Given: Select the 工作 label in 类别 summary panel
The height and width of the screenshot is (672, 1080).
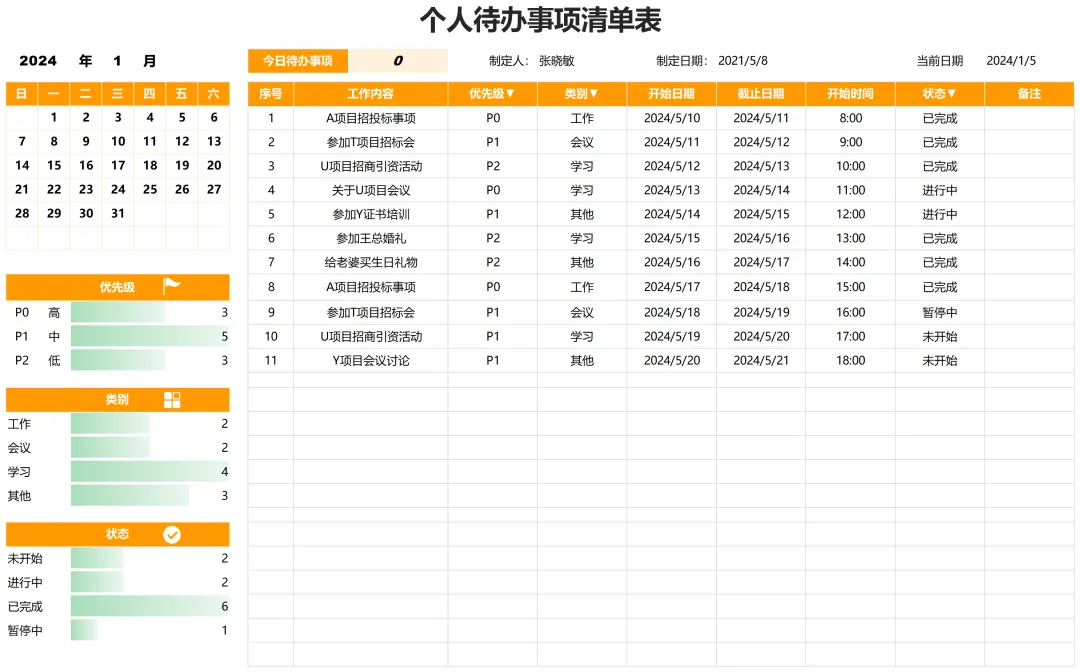Looking at the screenshot, I should coord(19,423).
